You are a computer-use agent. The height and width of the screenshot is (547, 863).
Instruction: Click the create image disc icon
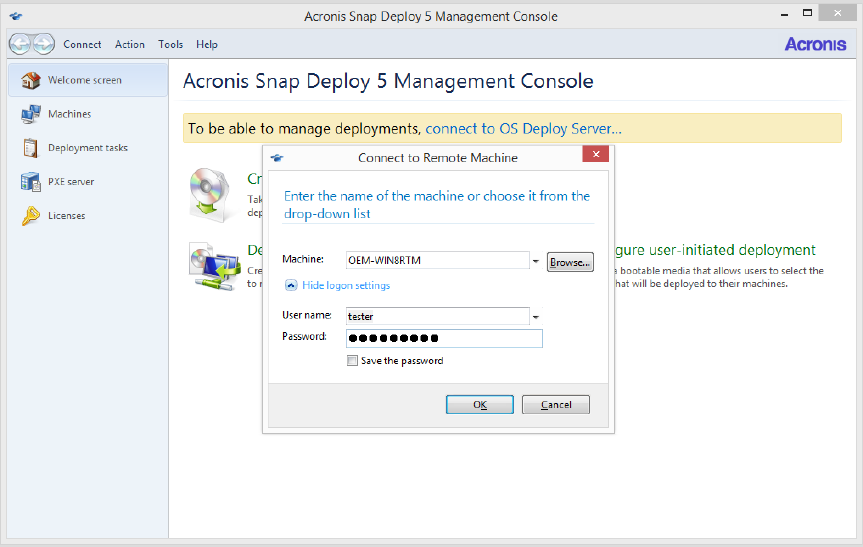tap(209, 194)
